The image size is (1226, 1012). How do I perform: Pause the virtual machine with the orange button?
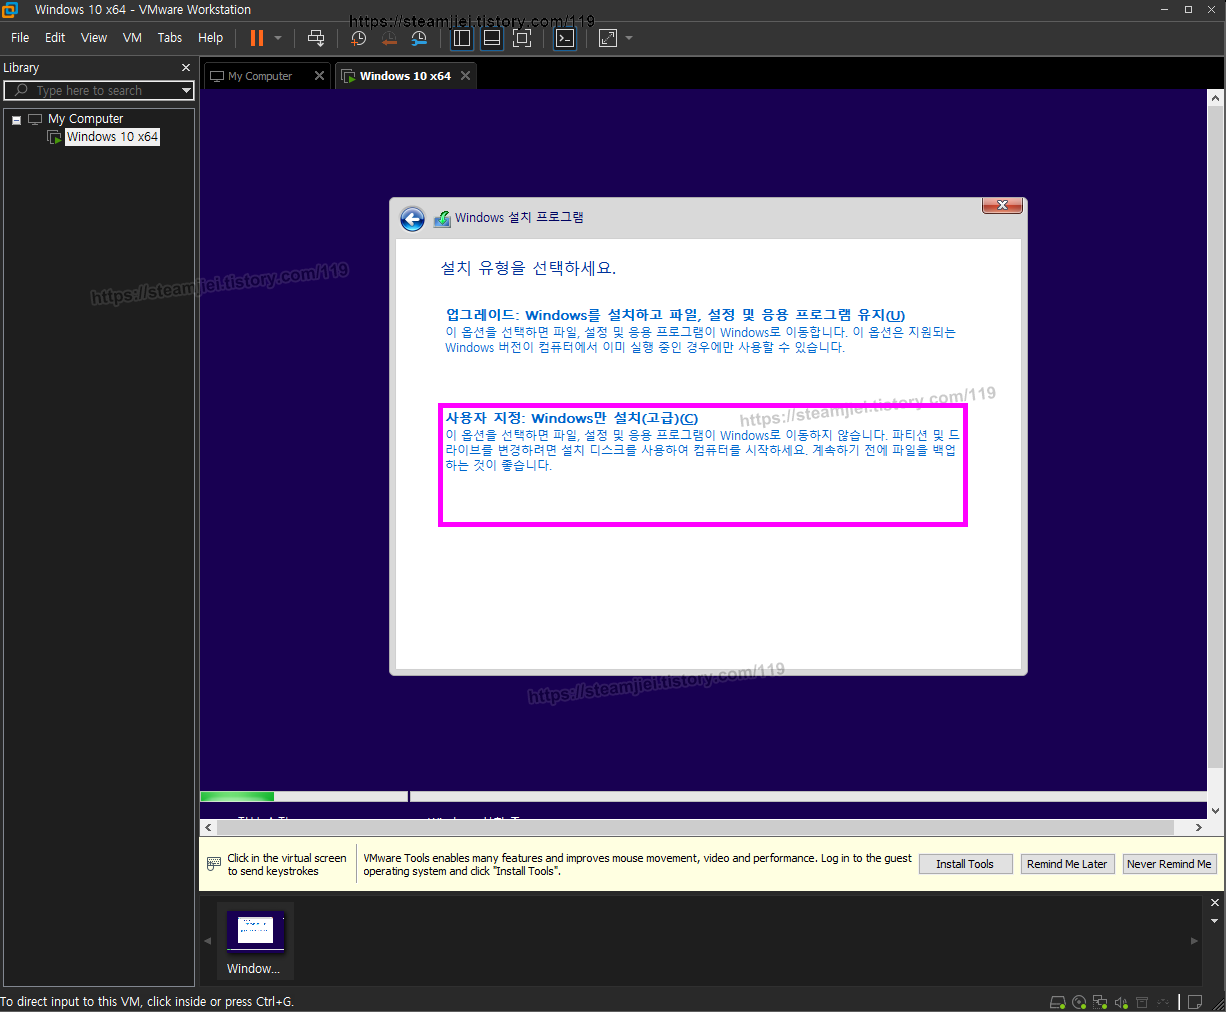257,38
